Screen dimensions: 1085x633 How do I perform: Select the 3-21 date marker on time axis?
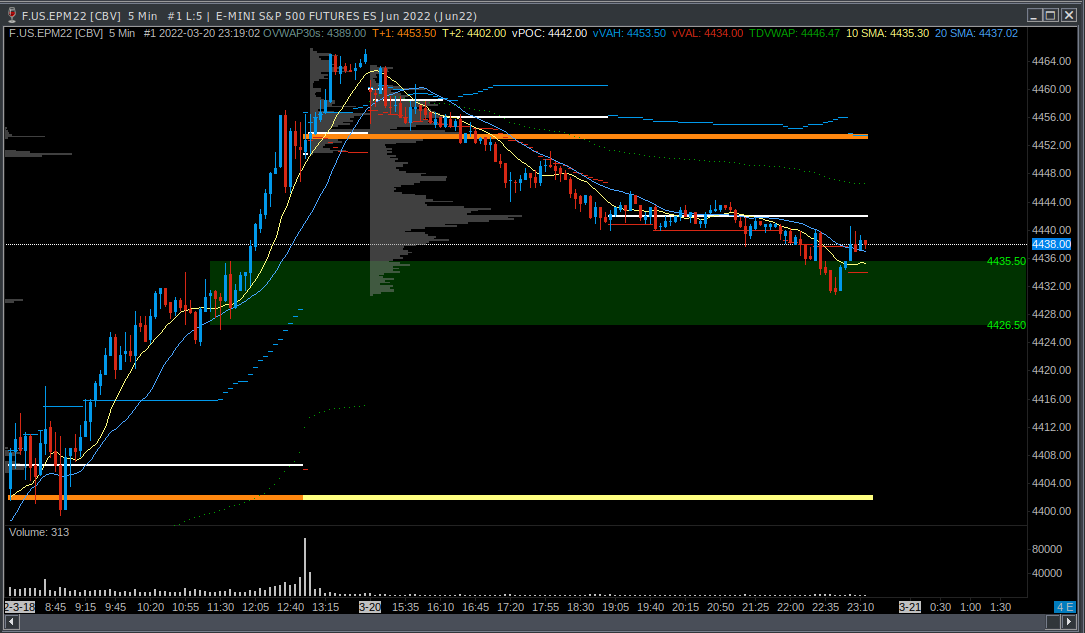click(x=909, y=607)
